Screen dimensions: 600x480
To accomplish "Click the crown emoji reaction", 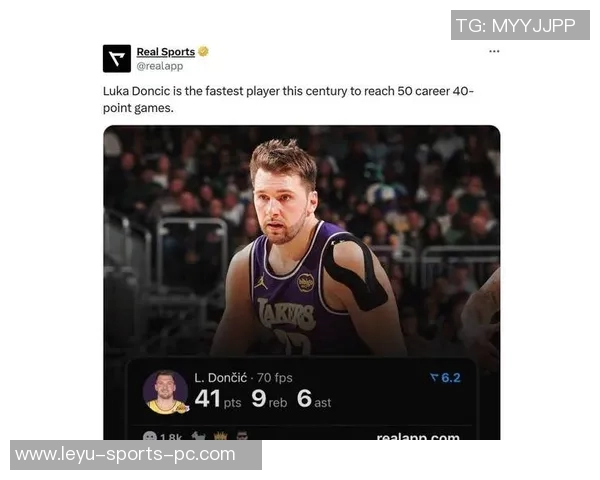I will click(220, 436).
